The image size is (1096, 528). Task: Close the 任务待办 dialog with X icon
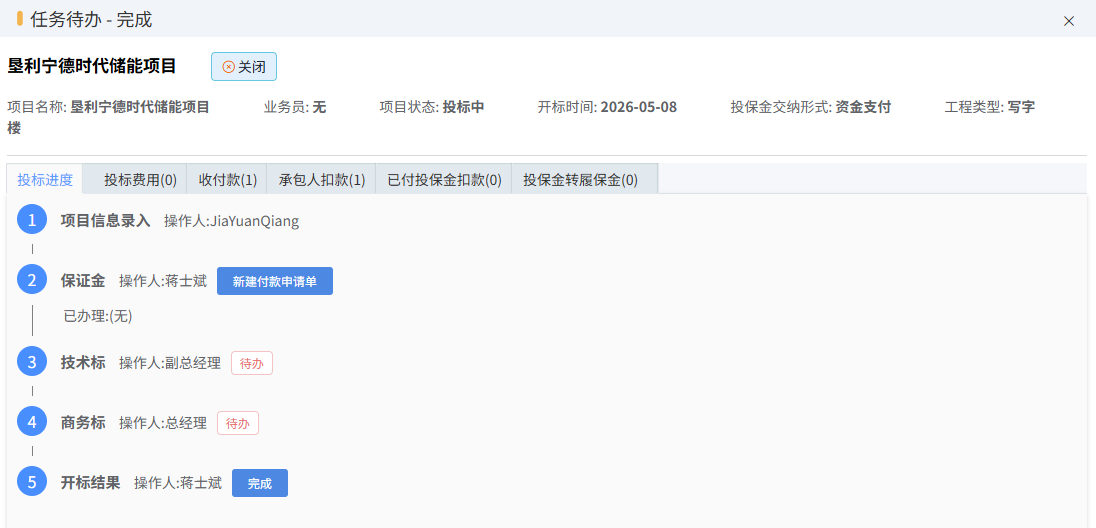[1069, 21]
